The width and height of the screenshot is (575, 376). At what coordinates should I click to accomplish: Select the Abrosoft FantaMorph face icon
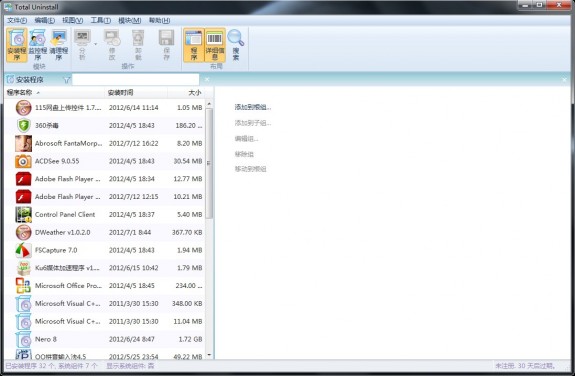pos(23,143)
